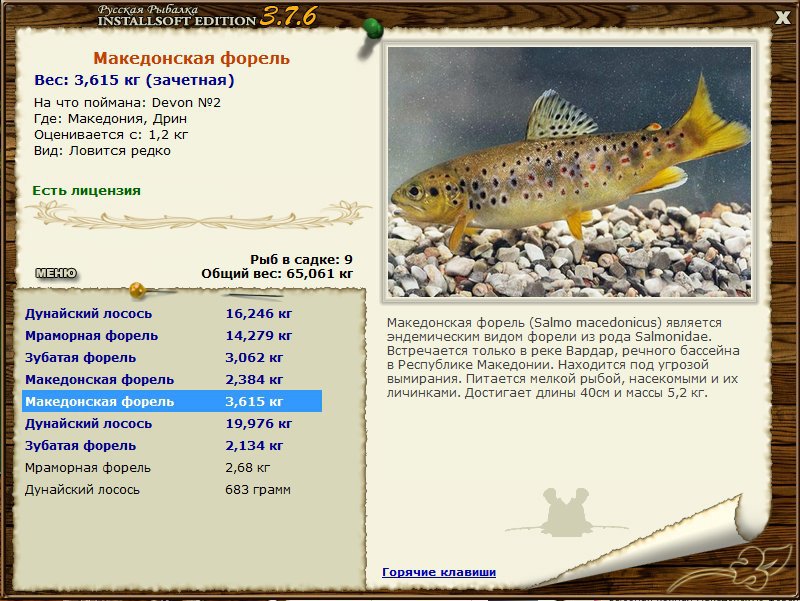Click the yellow pushpin on the list
The image size is (800, 601).
pos(138,290)
